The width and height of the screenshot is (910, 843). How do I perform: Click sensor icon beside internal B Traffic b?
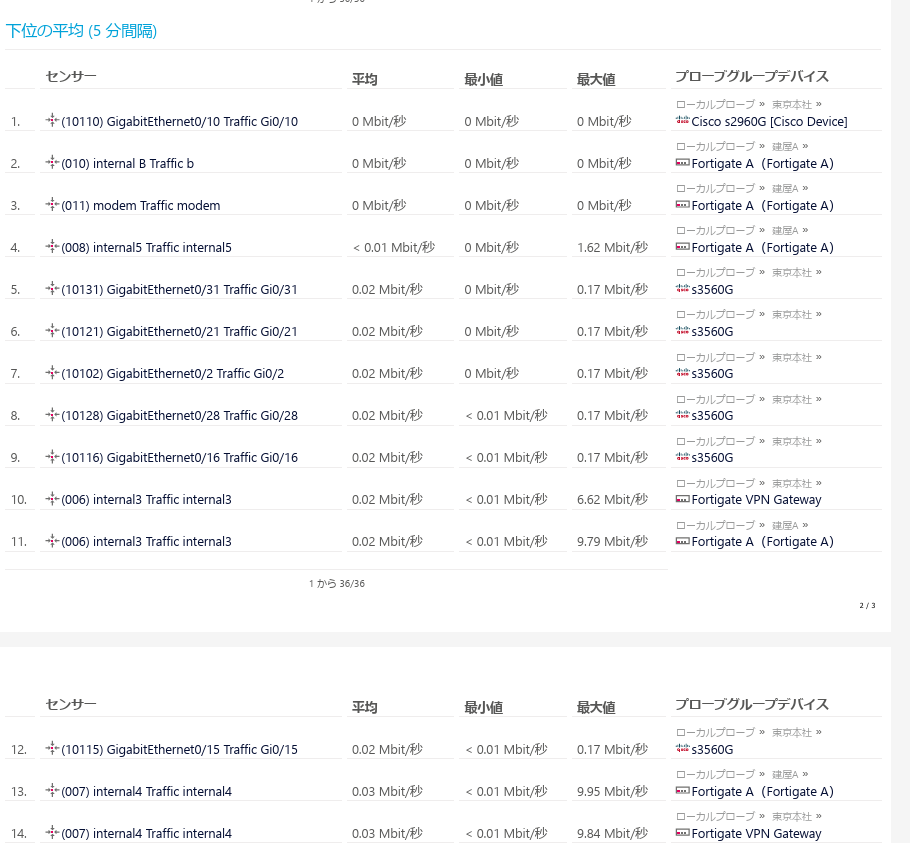point(52,162)
